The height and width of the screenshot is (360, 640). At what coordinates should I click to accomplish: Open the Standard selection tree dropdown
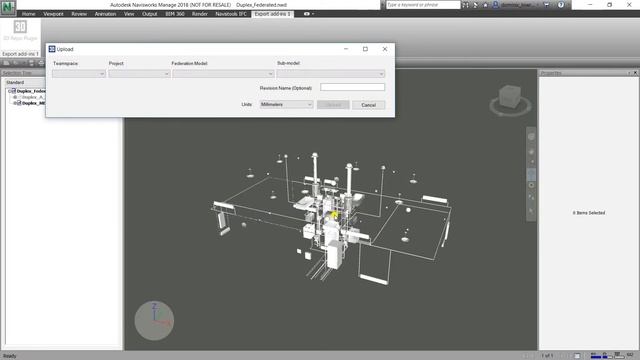point(24,82)
